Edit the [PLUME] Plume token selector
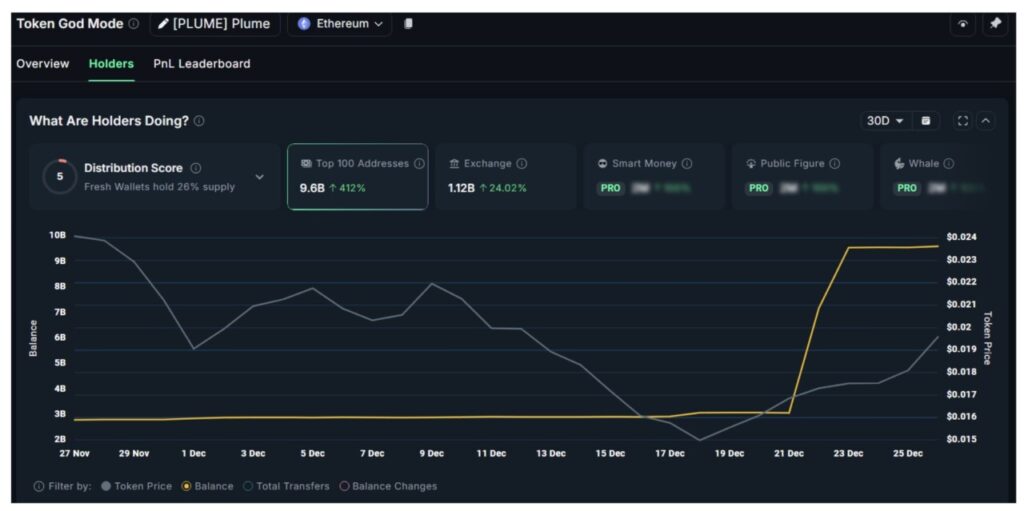Image resolution: width=1024 pixels, height=511 pixels. tap(214, 24)
